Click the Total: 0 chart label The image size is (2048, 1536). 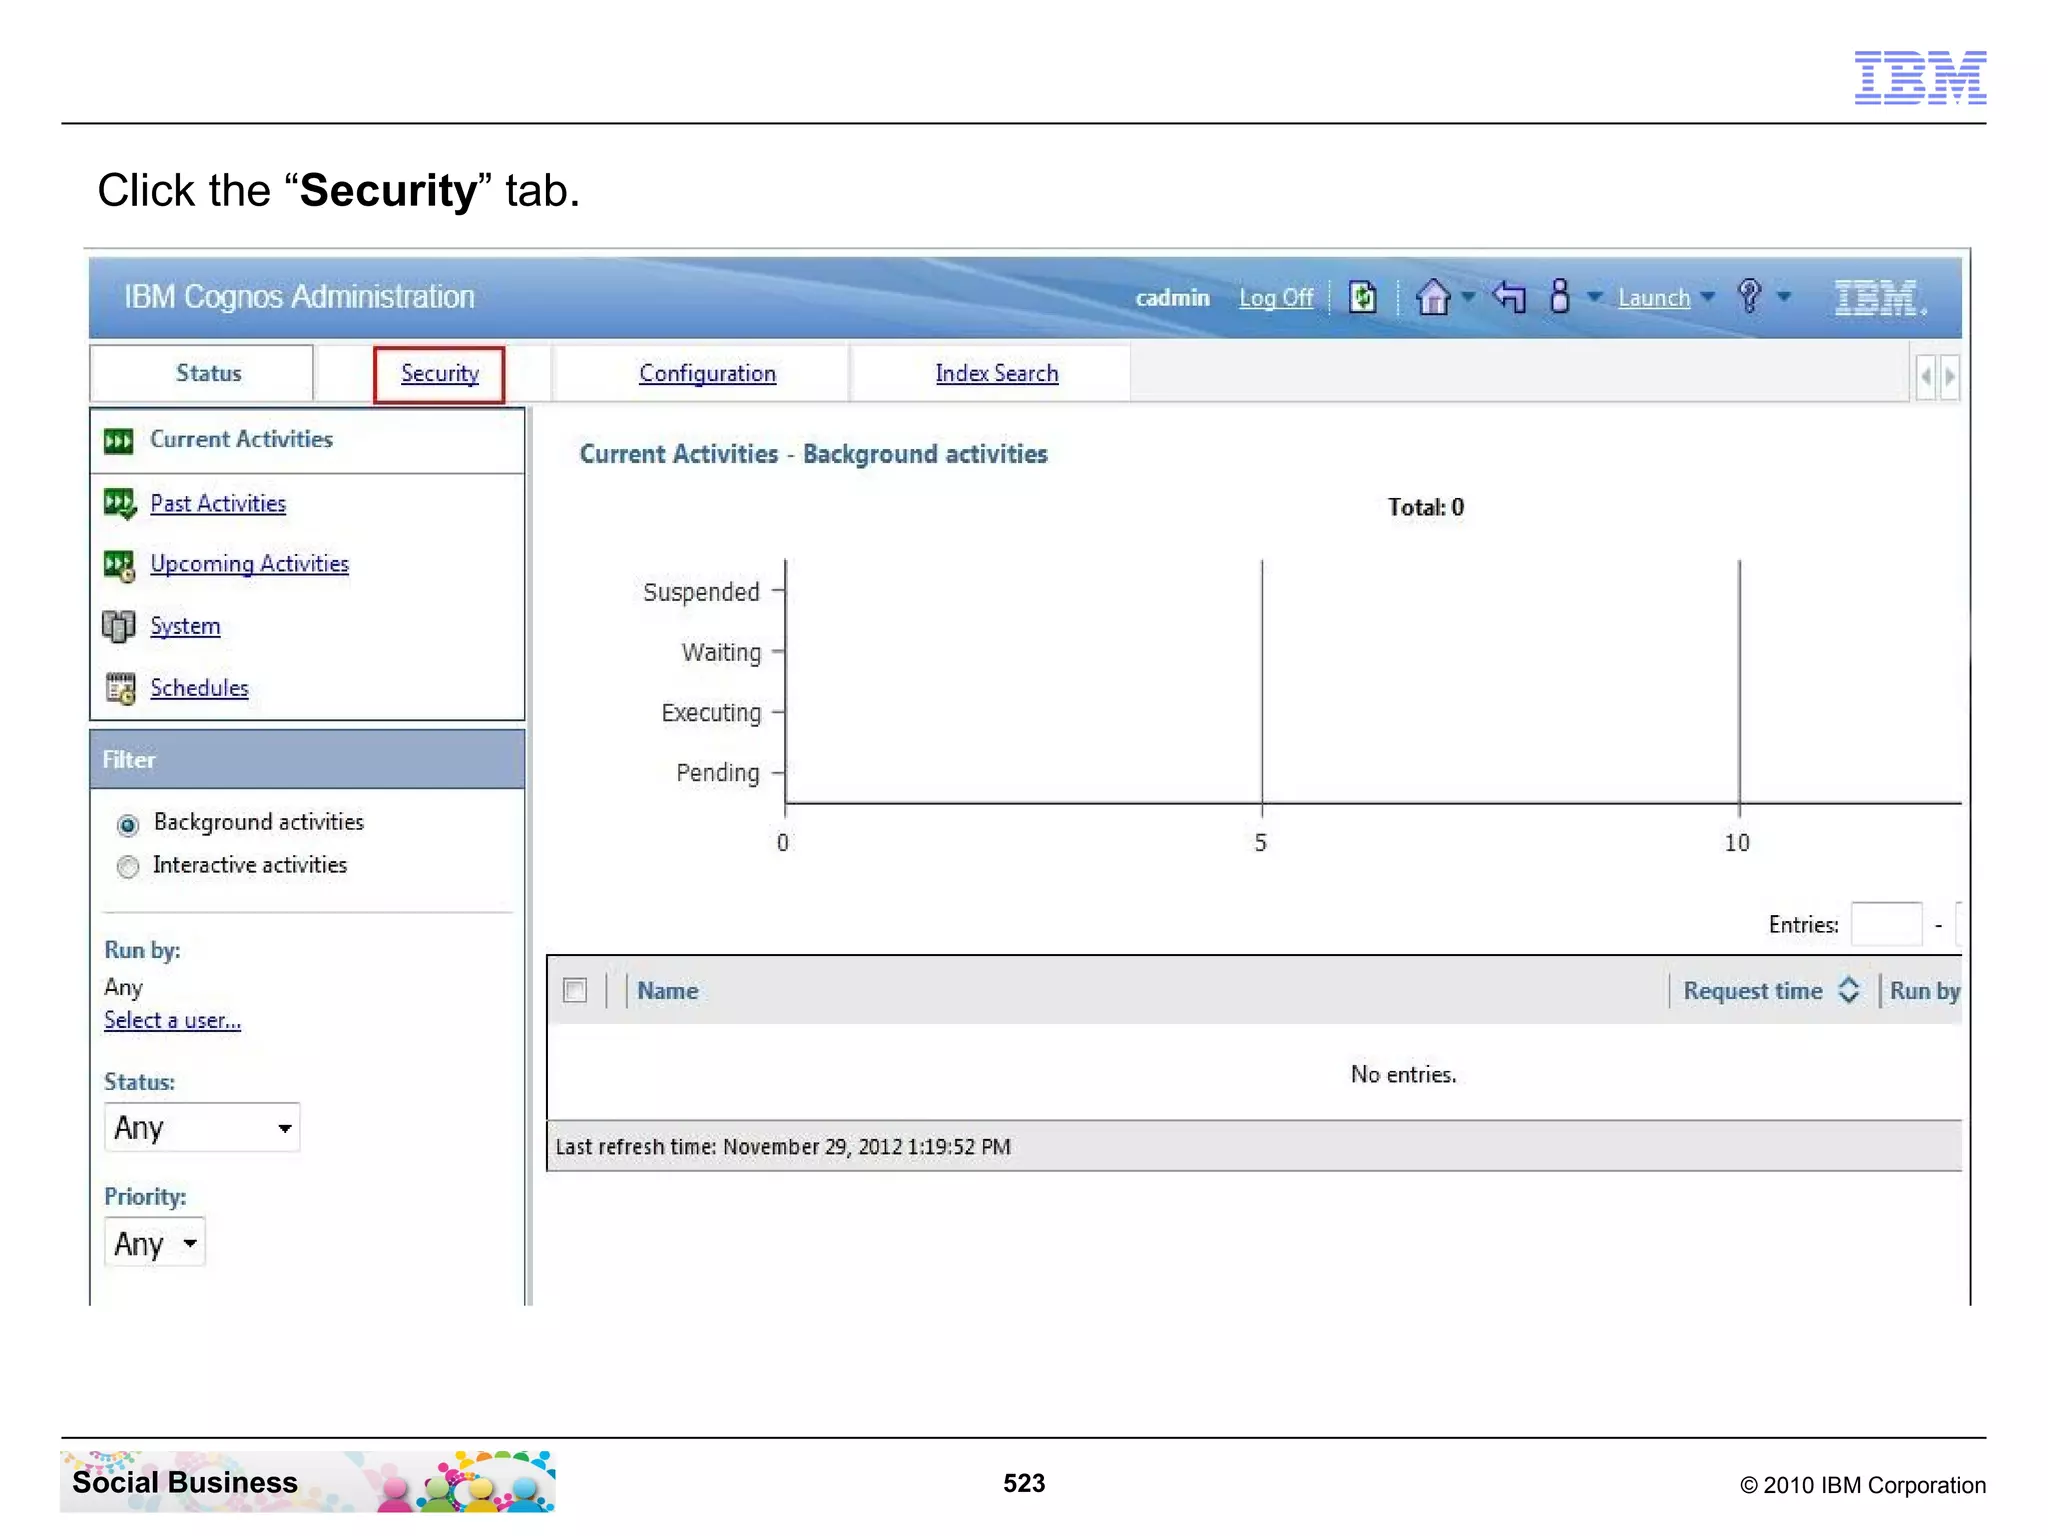[1425, 507]
